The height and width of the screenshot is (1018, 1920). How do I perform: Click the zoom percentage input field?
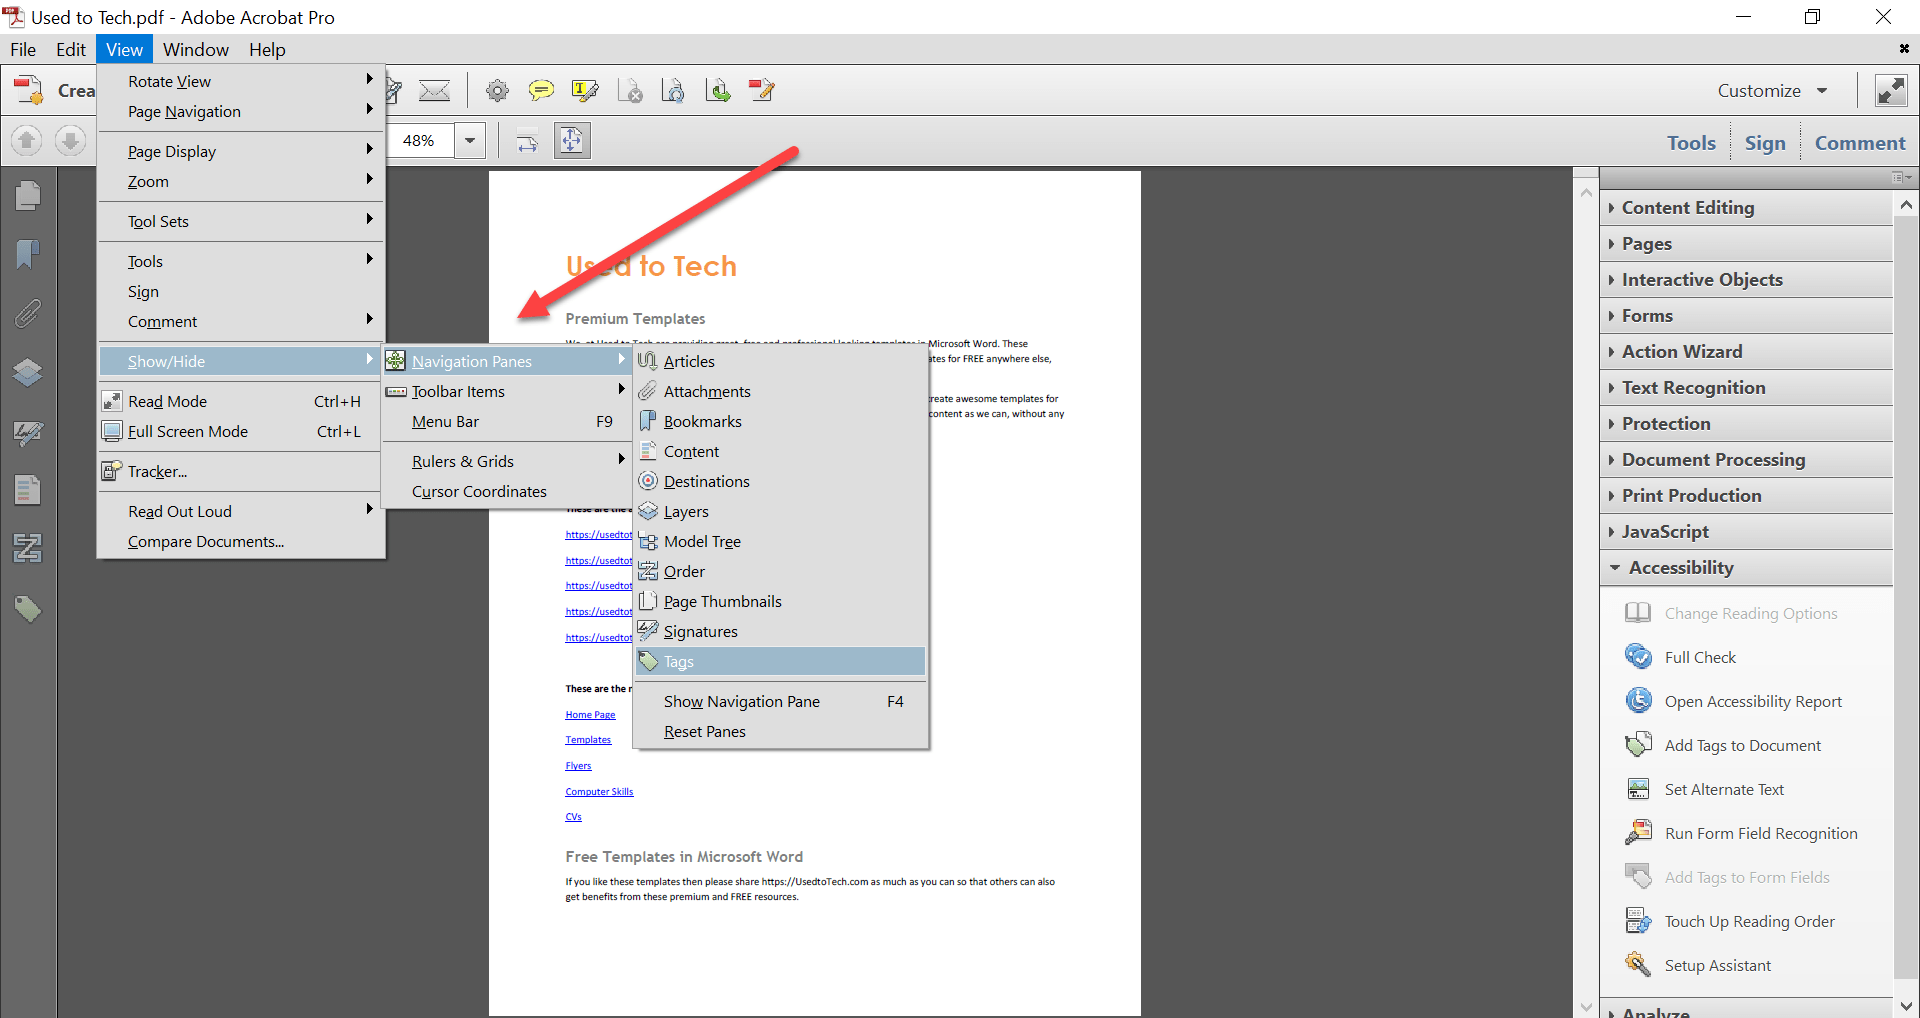(422, 141)
